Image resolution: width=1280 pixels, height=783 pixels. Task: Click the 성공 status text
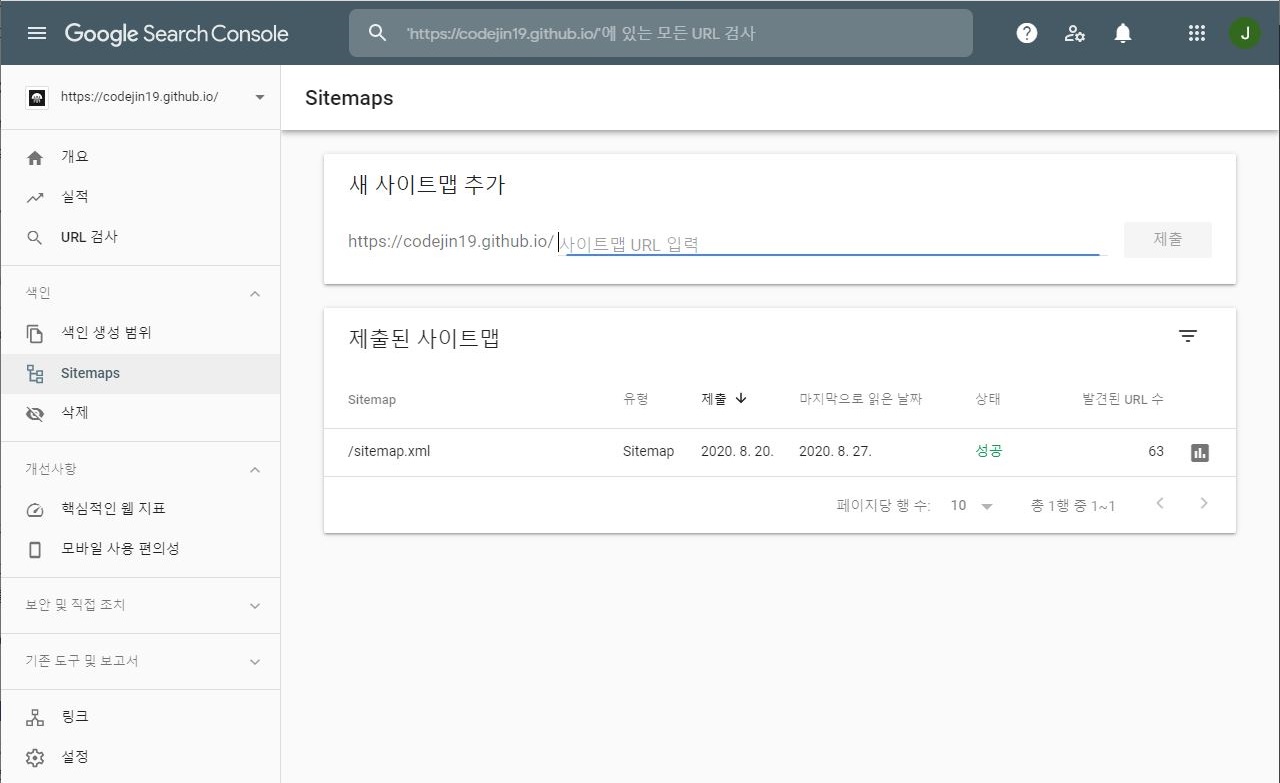tap(989, 451)
